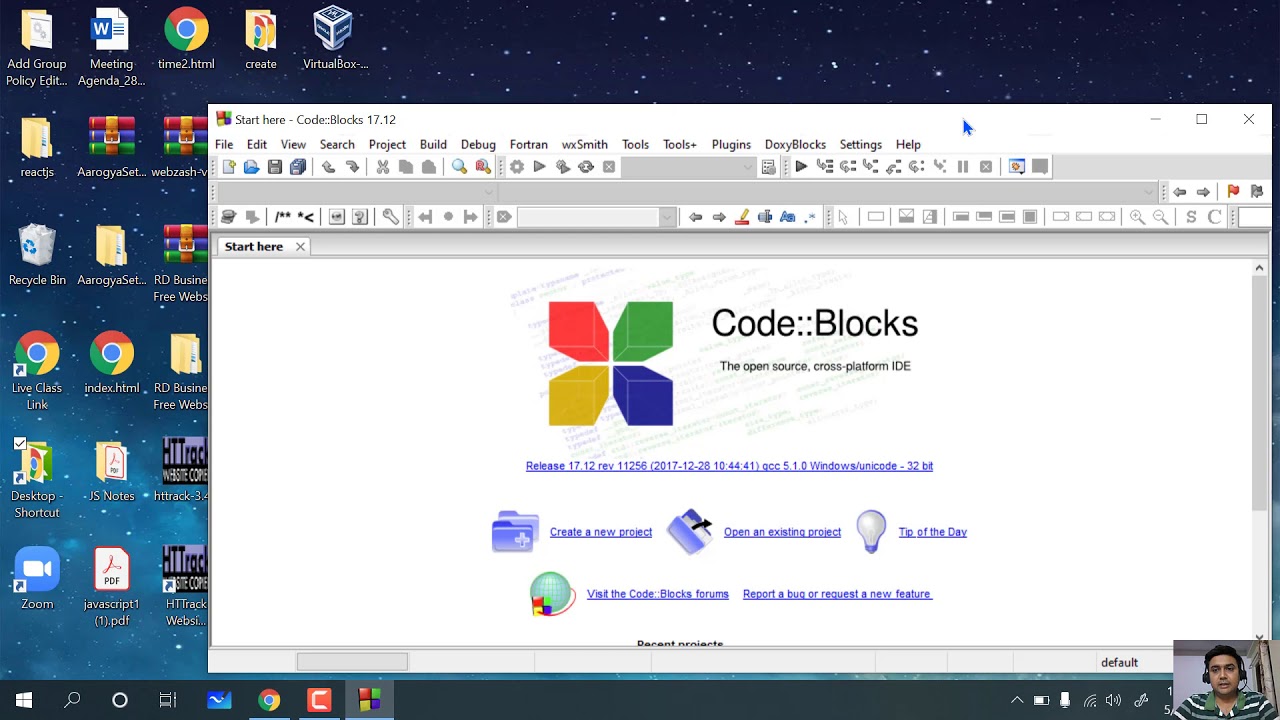This screenshot has height=720, width=1280.
Task: Click the DoxyBlocks line comment *< icon
Action: pyautogui.click(x=306, y=217)
